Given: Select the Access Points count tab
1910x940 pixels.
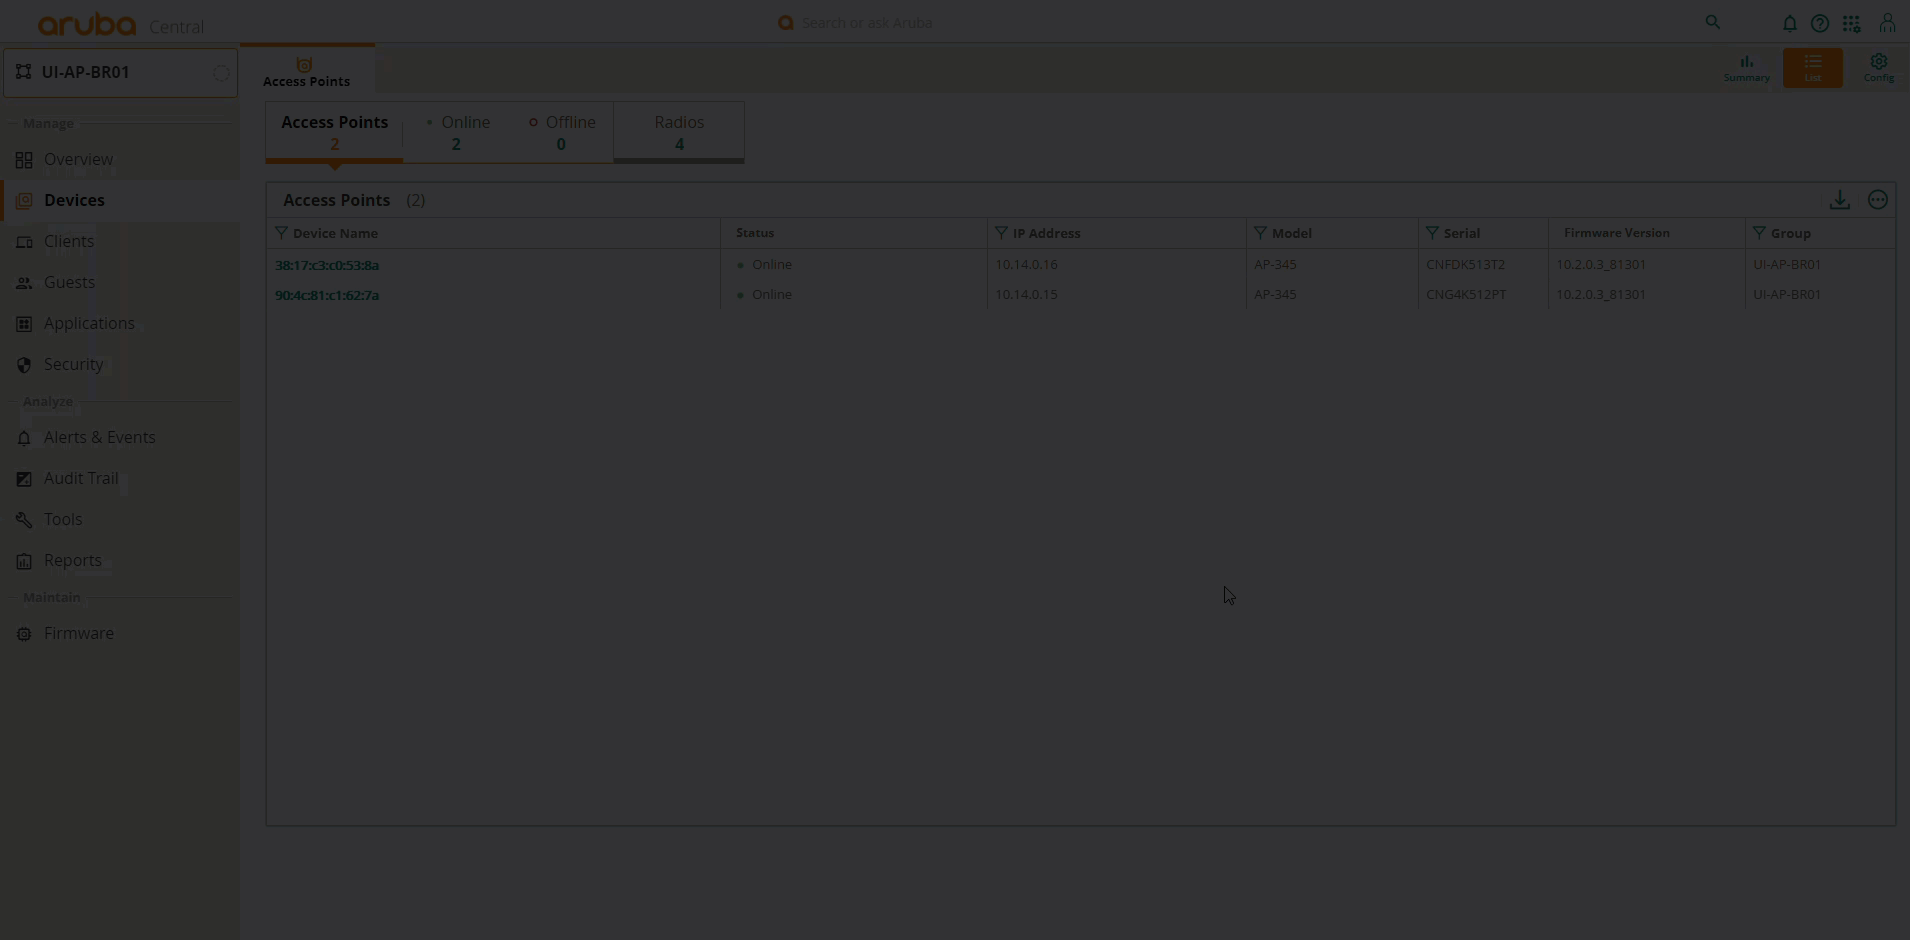Looking at the screenshot, I should tap(334, 132).
